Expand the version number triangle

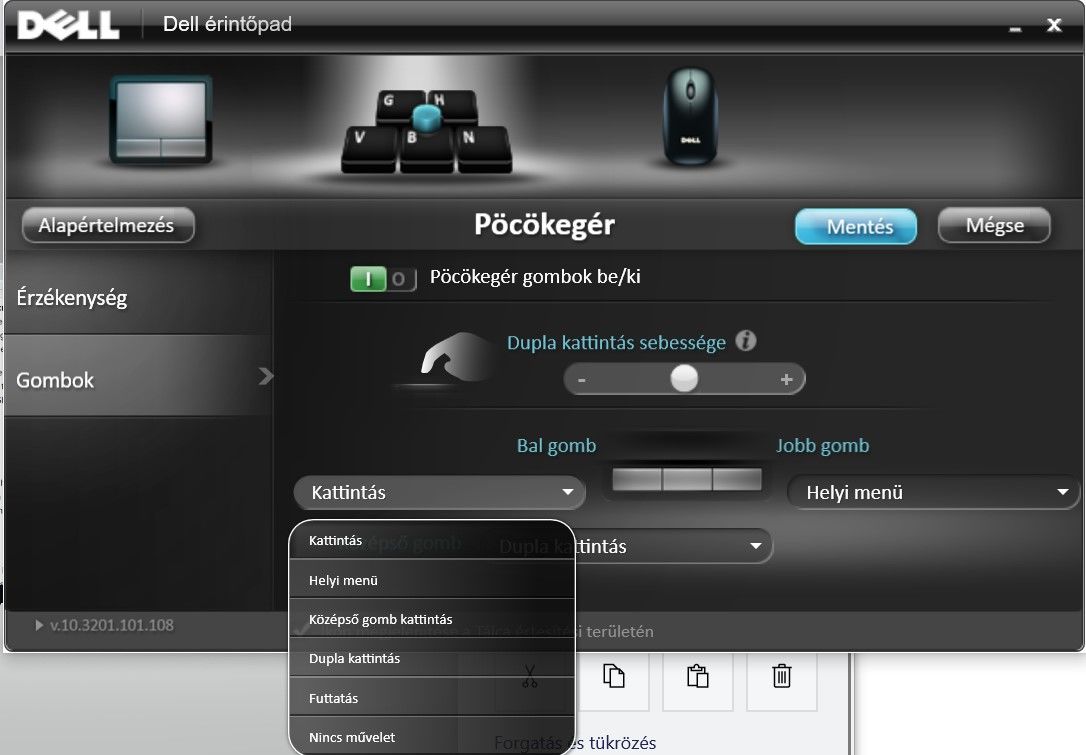point(39,625)
